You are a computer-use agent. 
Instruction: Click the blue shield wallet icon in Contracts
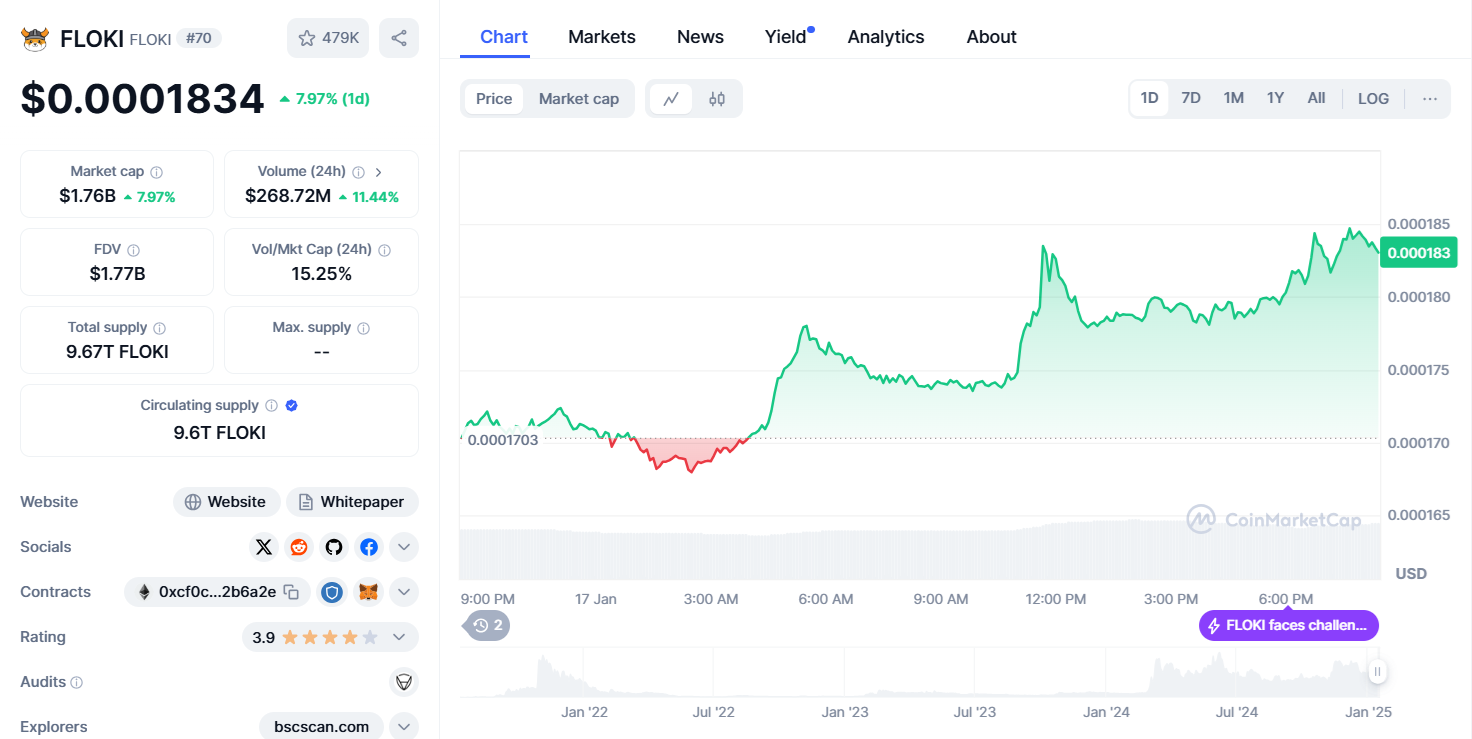tap(333, 592)
